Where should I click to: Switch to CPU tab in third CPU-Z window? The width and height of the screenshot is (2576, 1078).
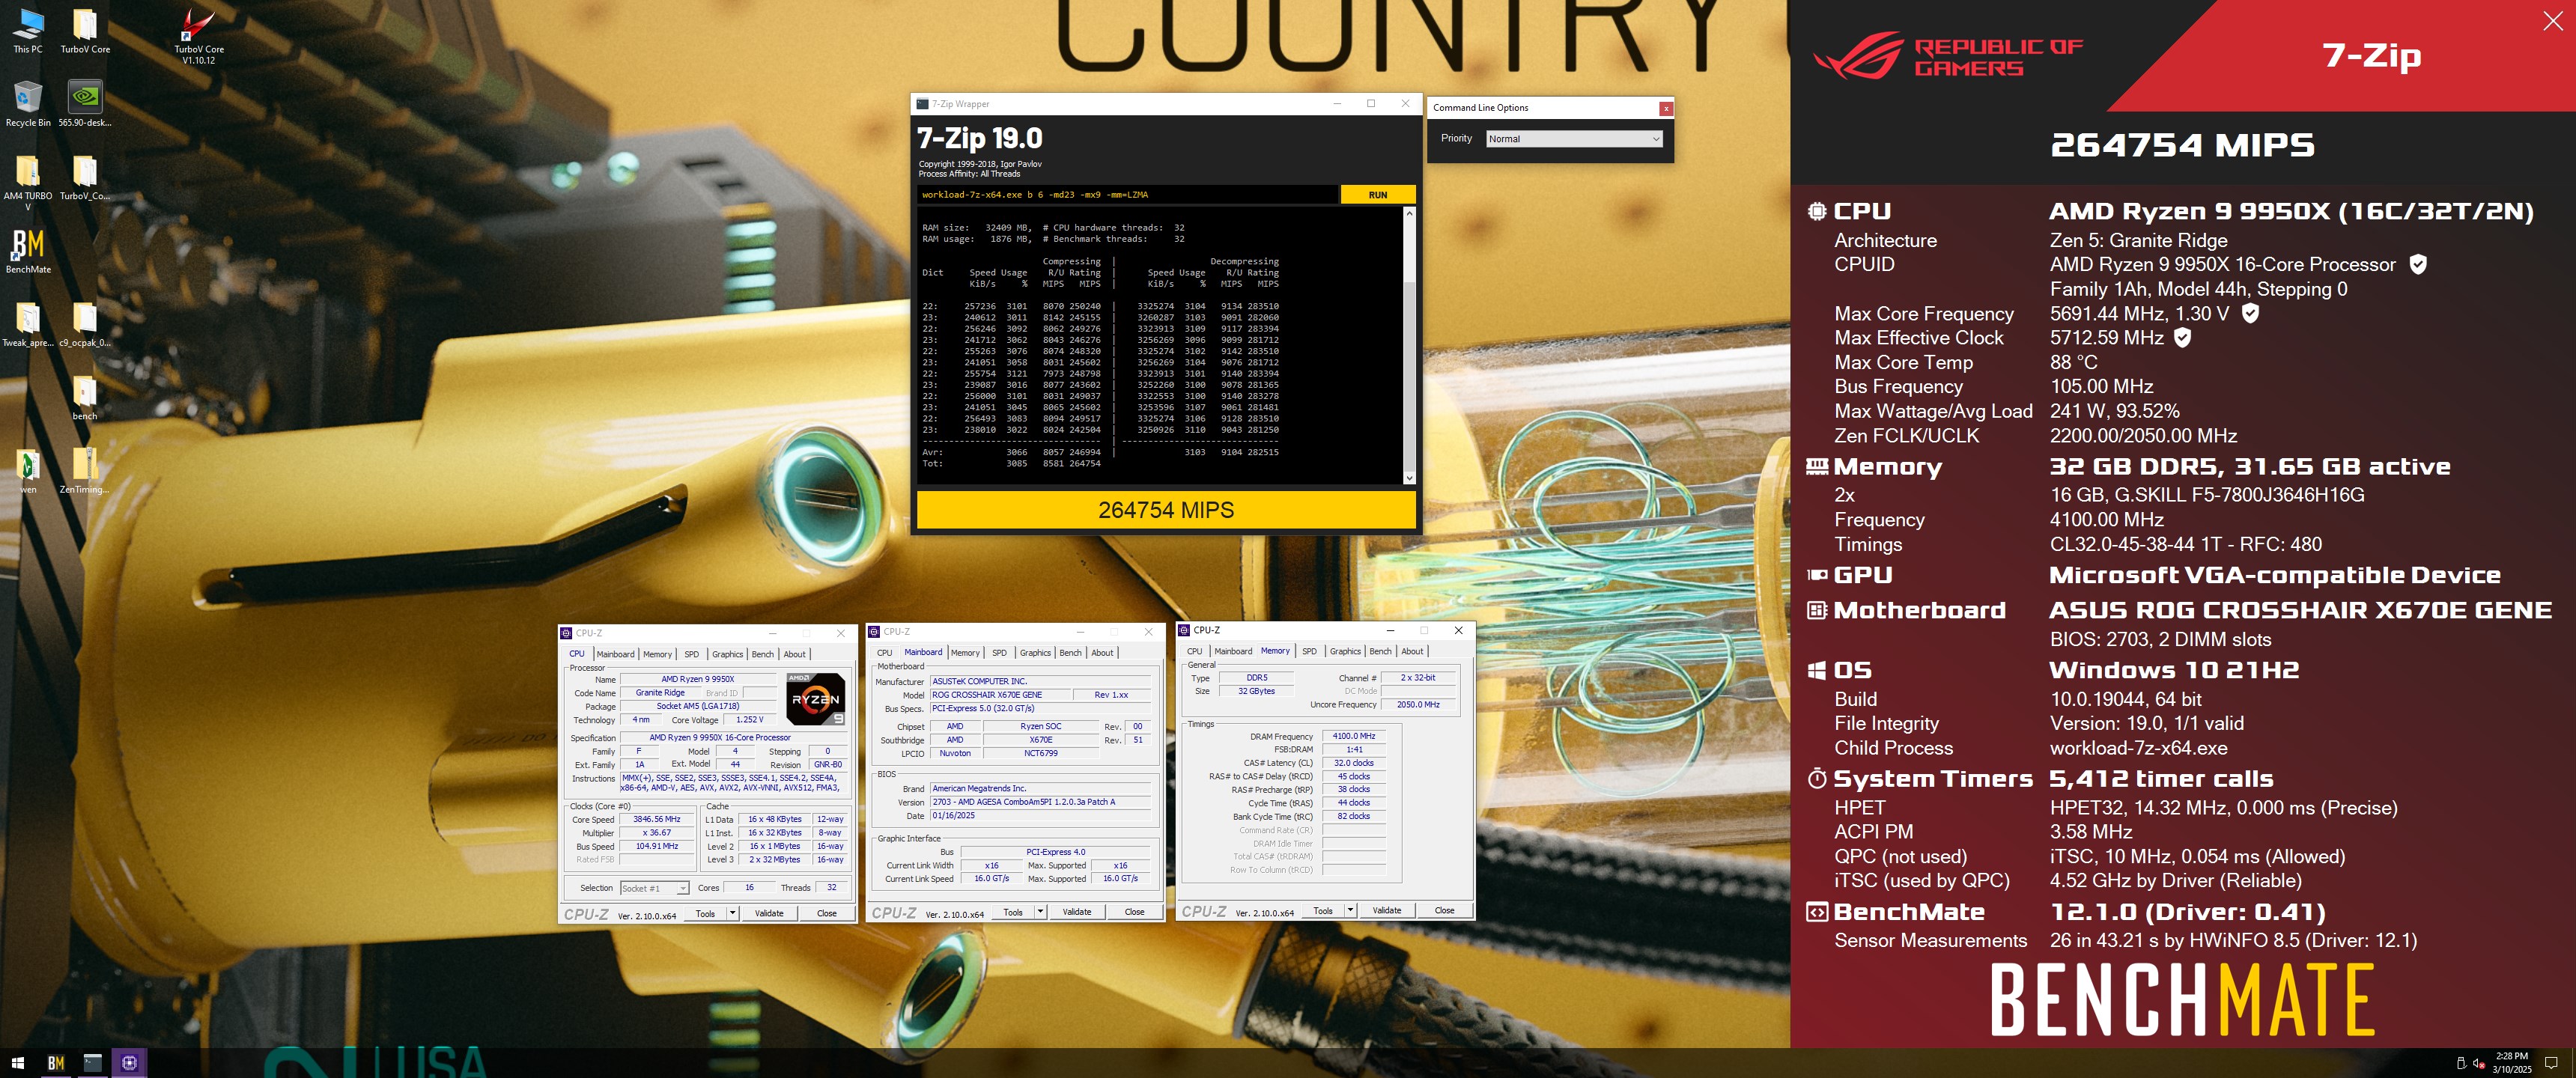pyautogui.click(x=1194, y=651)
